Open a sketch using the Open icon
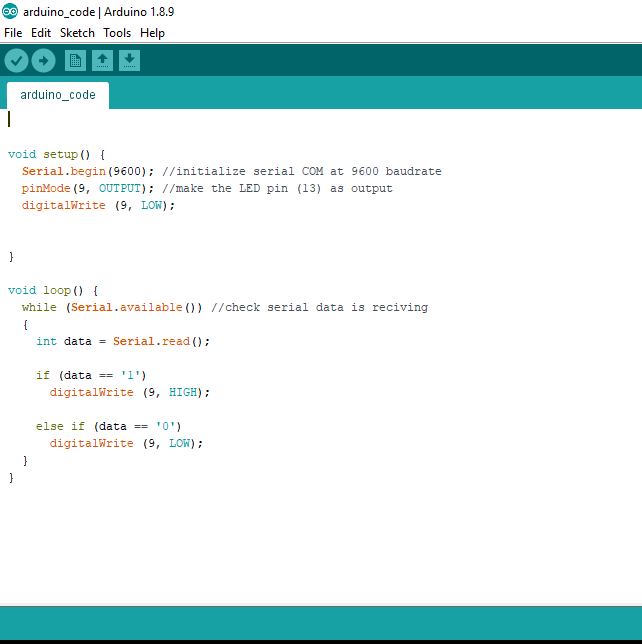The height and width of the screenshot is (644, 642). pos(102,61)
